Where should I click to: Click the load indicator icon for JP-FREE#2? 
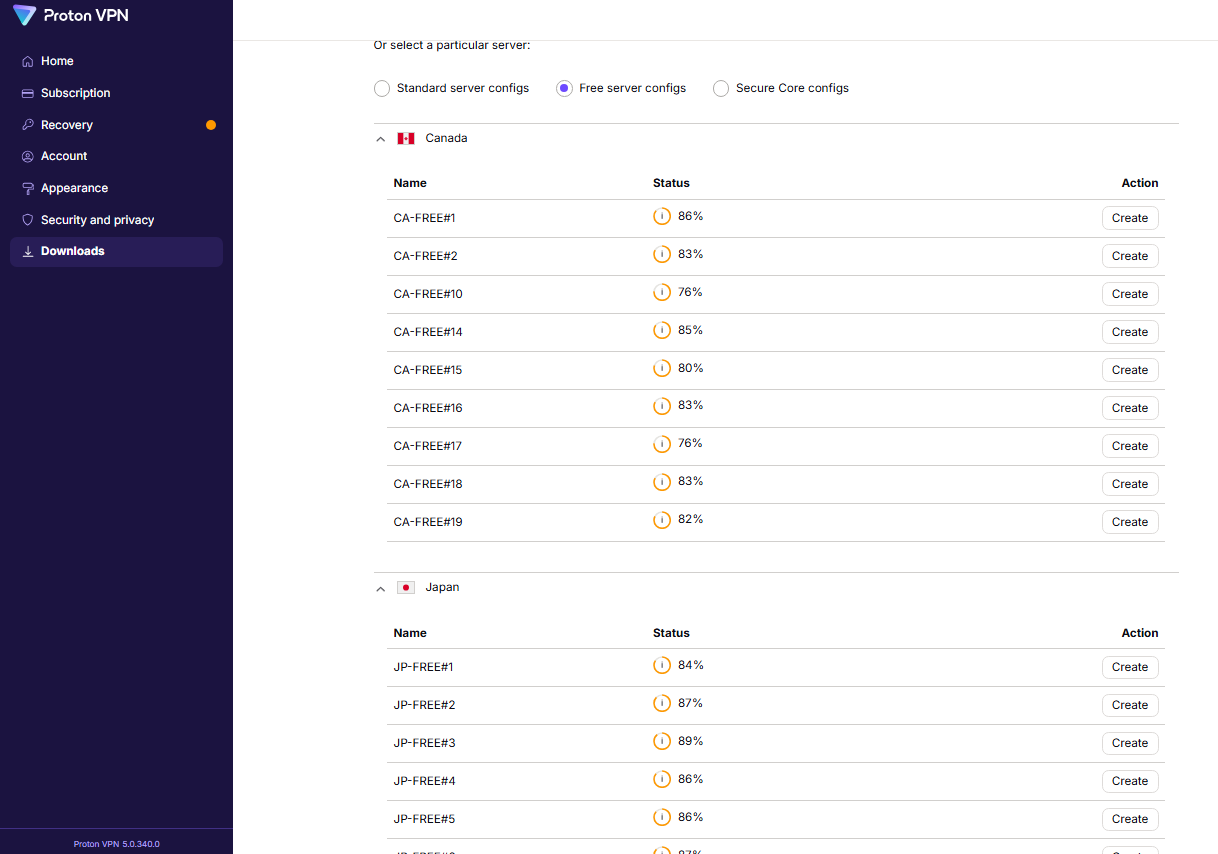[x=662, y=703]
